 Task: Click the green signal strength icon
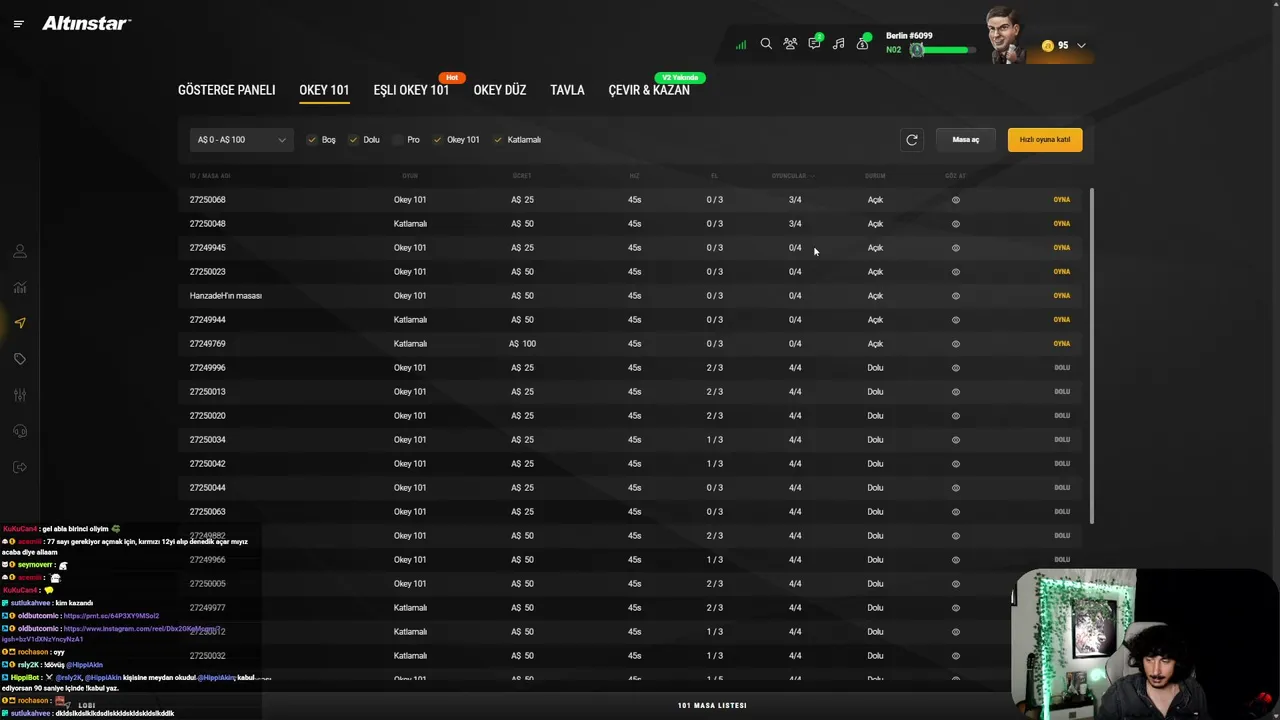pos(741,45)
